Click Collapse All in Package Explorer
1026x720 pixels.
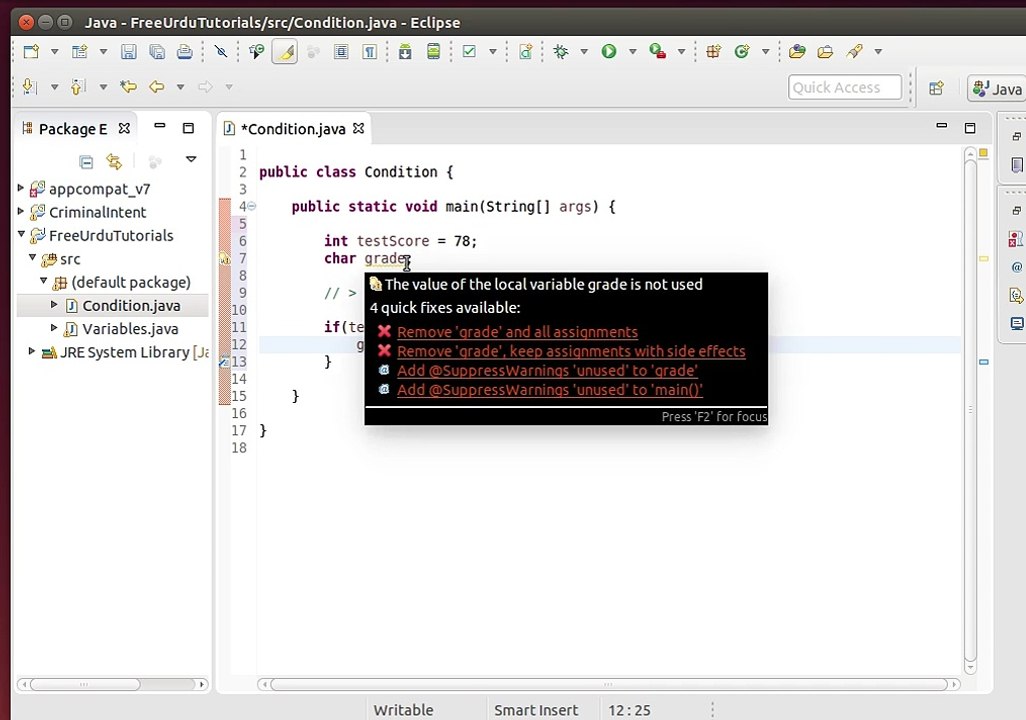[x=86, y=161]
